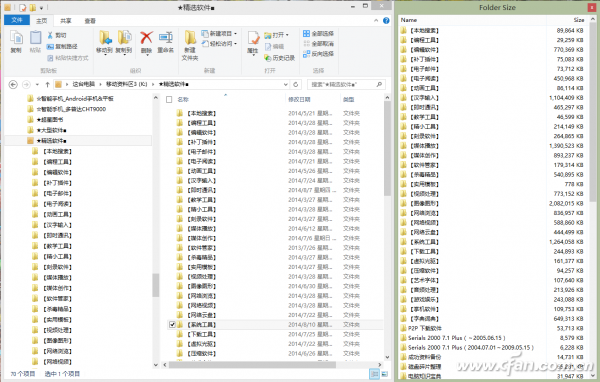Screen dimensions: 600x382
Task: Click 全部选择 (Select all) in ribbon
Action: (x=318, y=34)
